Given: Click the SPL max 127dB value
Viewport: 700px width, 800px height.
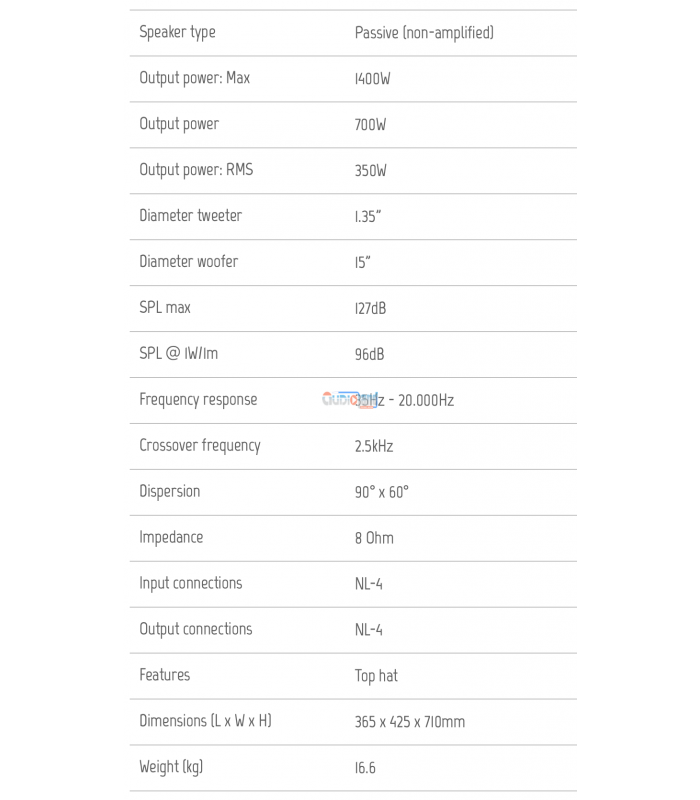Looking at the screenshot, I should (371, 309).
